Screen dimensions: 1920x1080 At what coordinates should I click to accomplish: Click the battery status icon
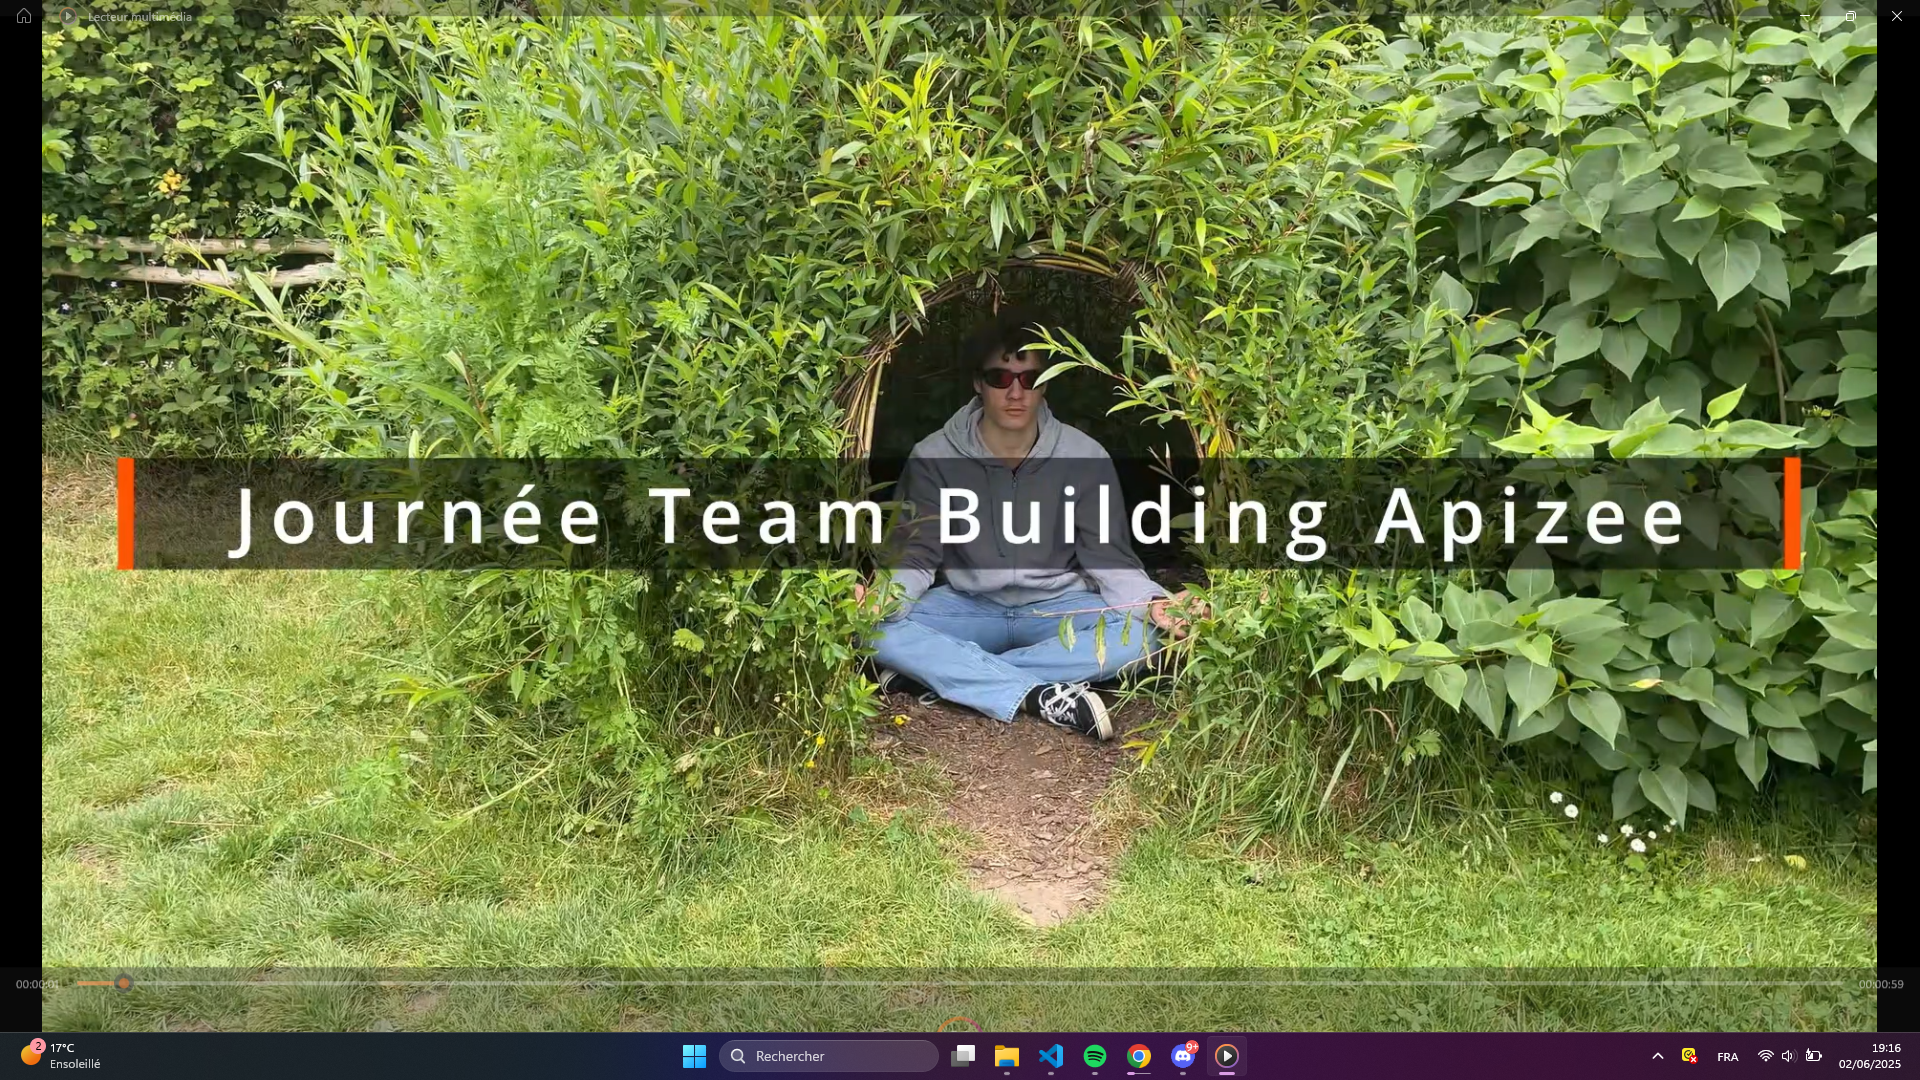coord(1813,1056)
